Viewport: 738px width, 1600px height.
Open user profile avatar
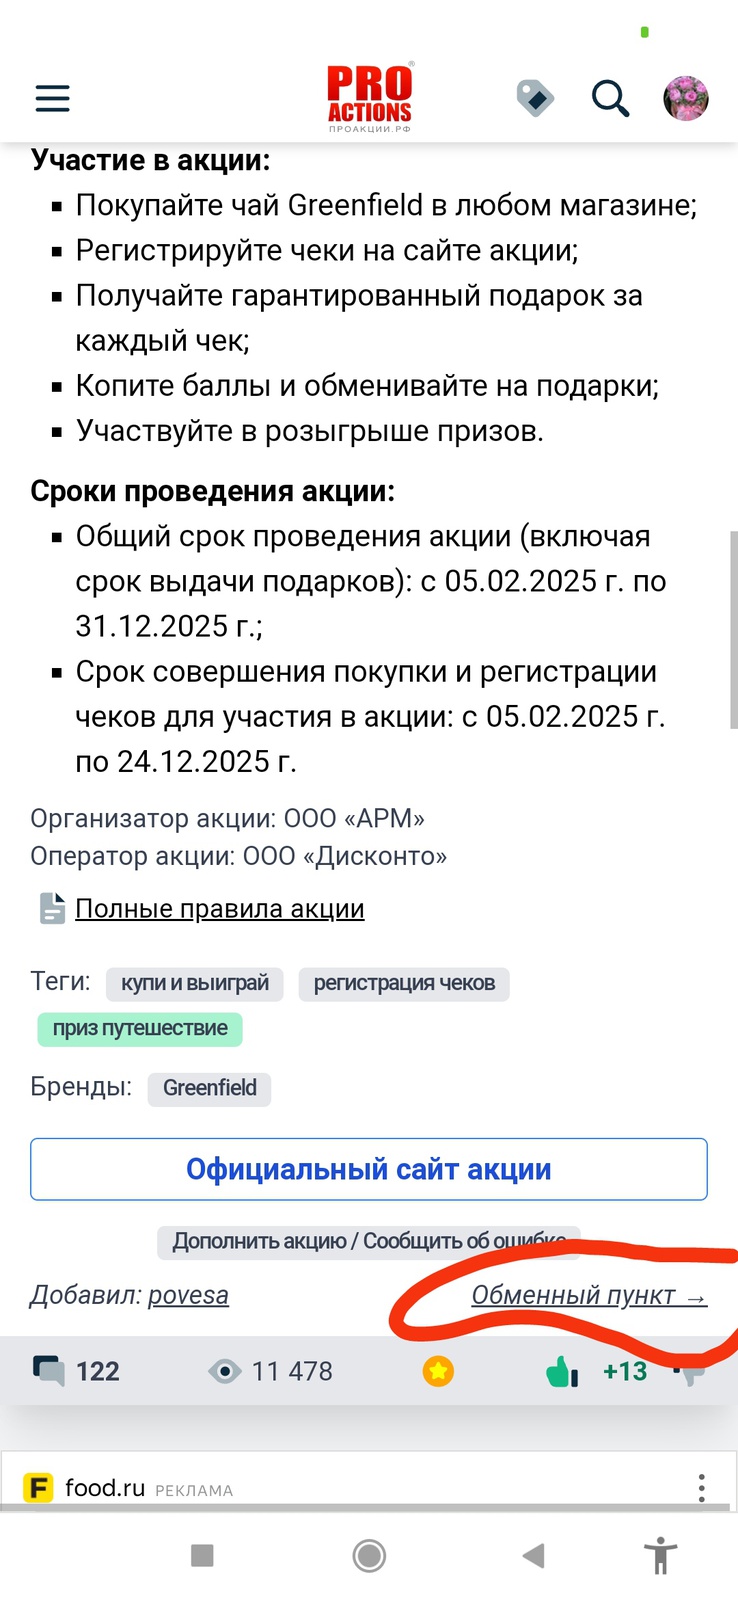686,99
